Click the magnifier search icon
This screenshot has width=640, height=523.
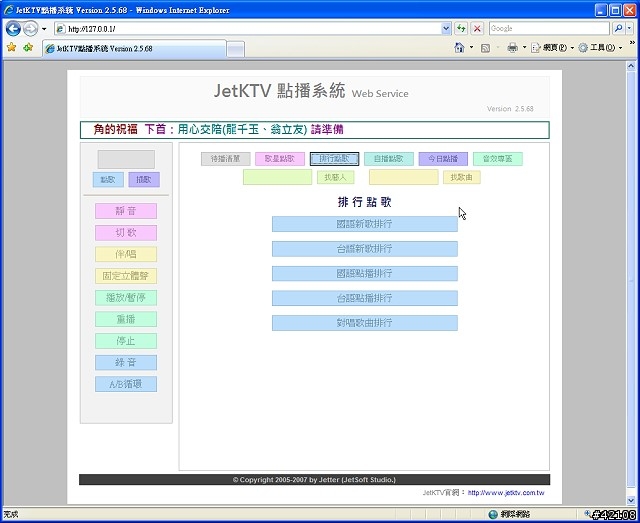[618, 28]
